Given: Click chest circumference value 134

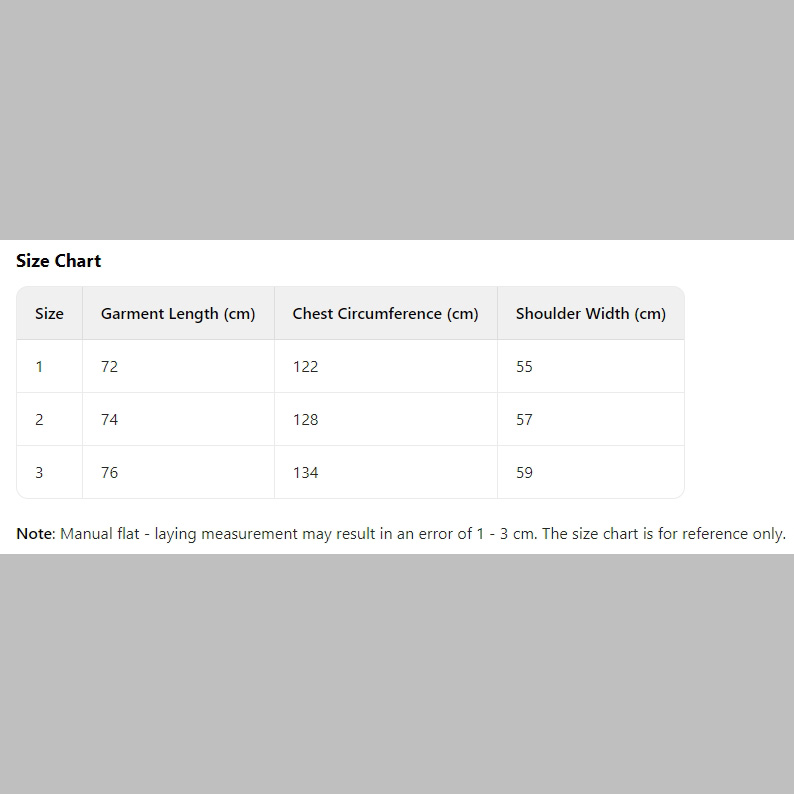Looking at the screenshot, I should coord(305,473).
